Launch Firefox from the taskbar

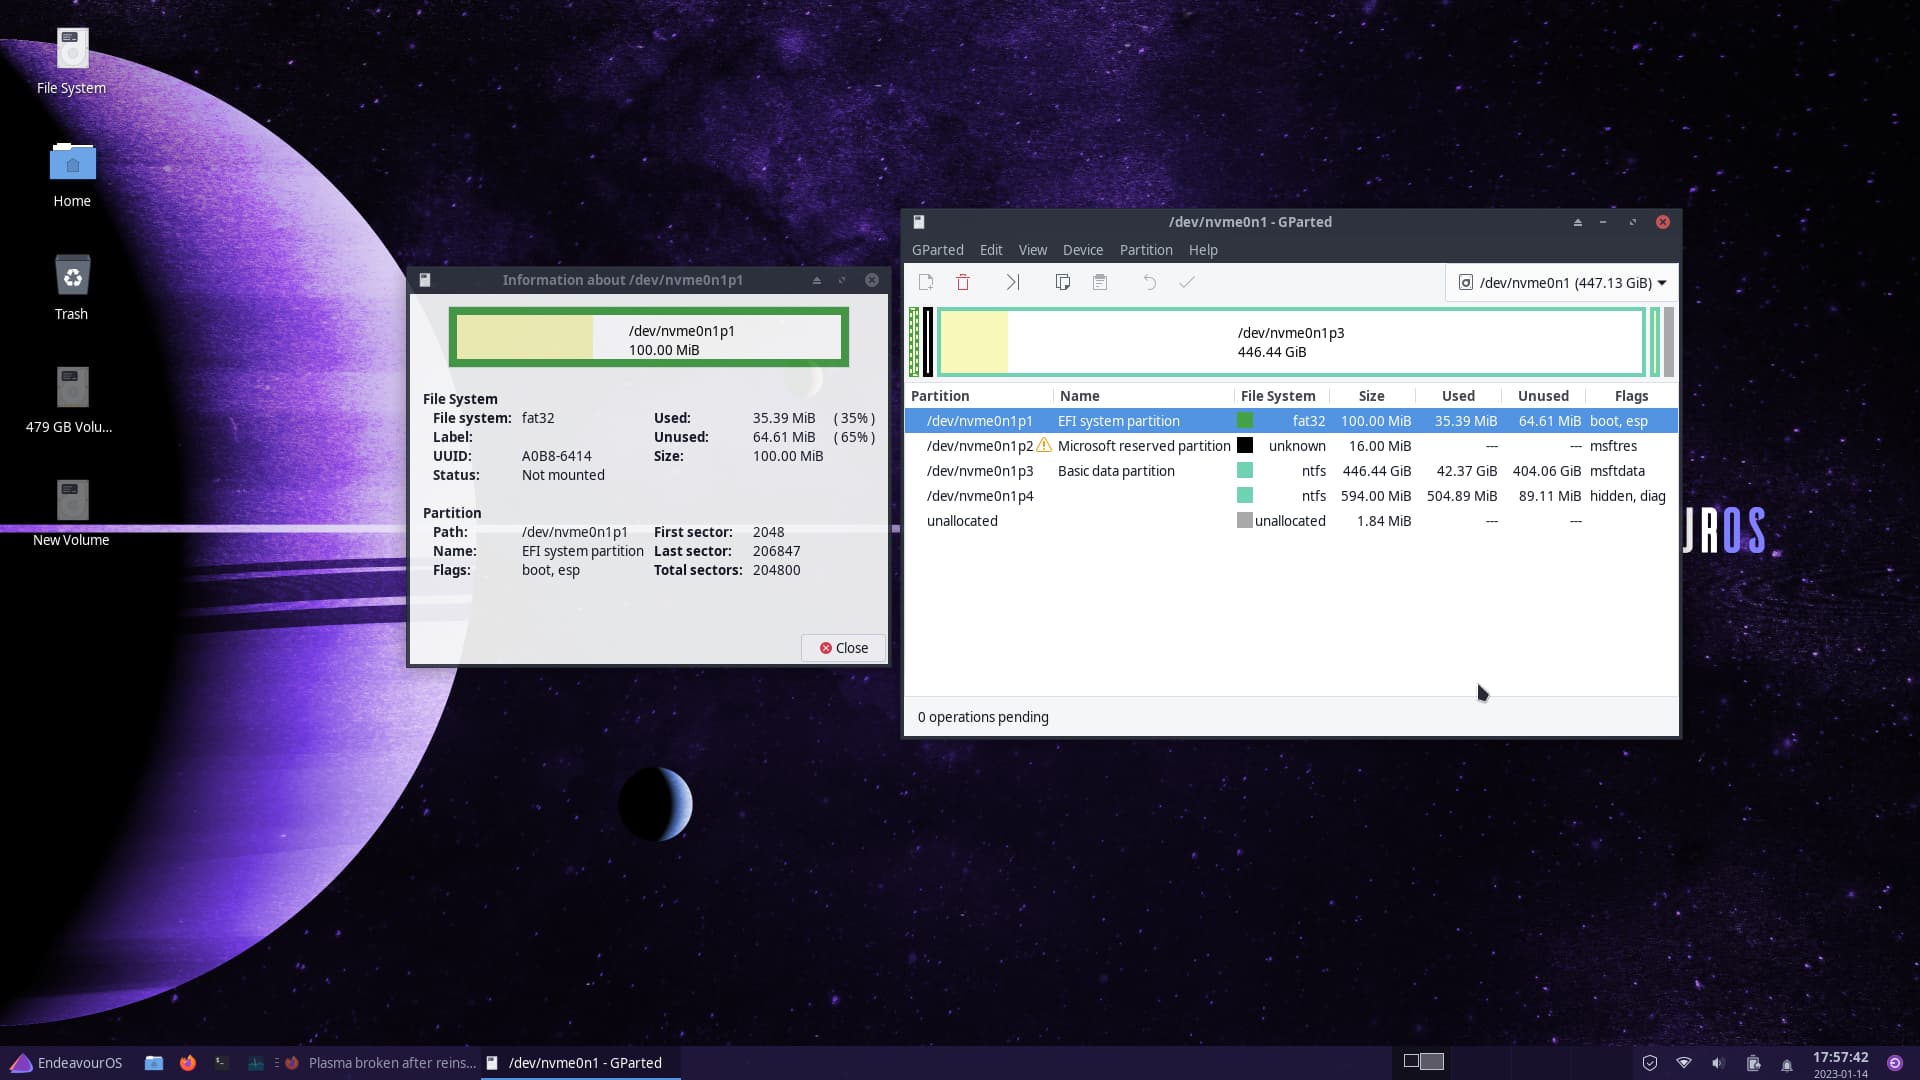click(188, 1063)
